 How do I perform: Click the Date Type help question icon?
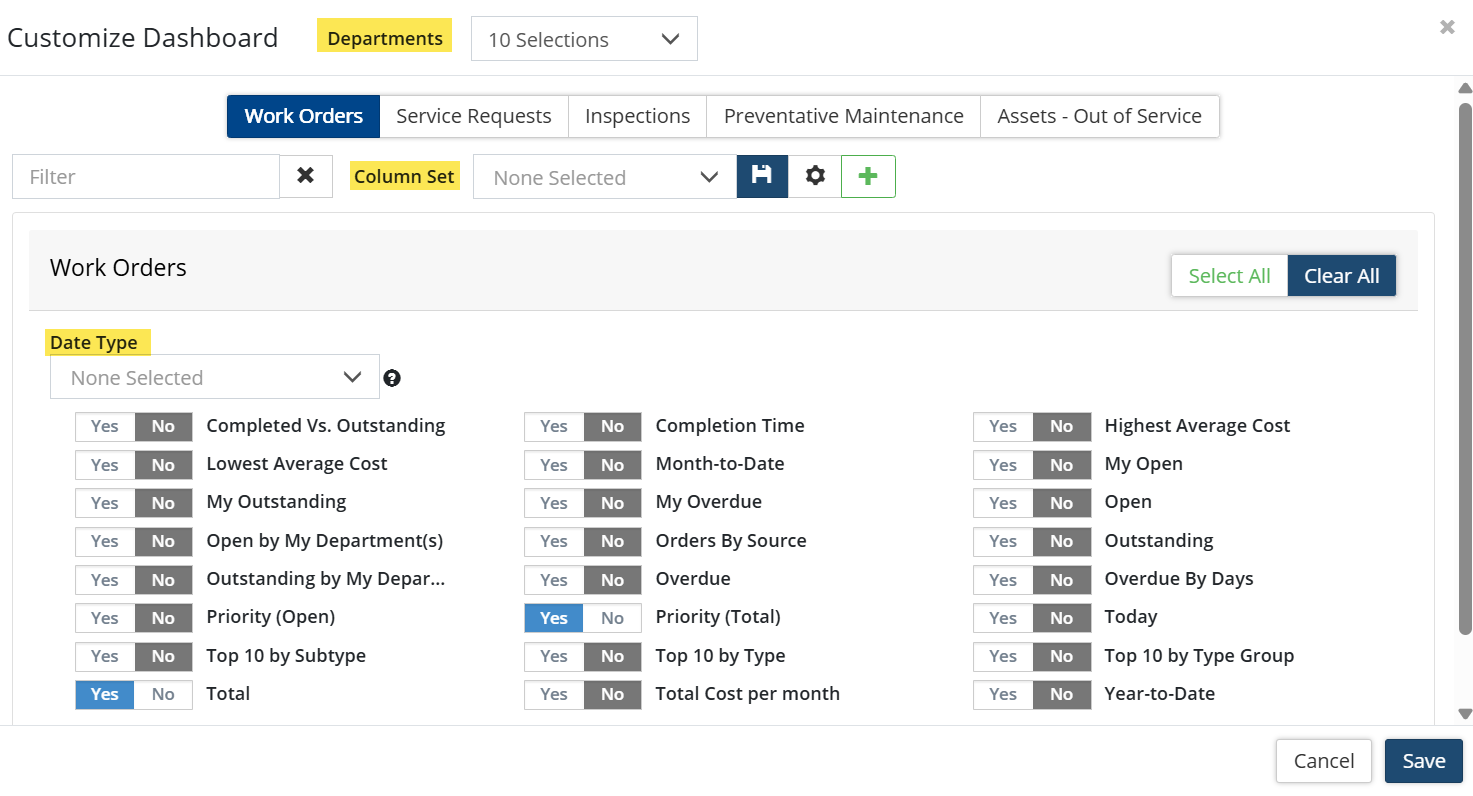(x=392, y=378)
